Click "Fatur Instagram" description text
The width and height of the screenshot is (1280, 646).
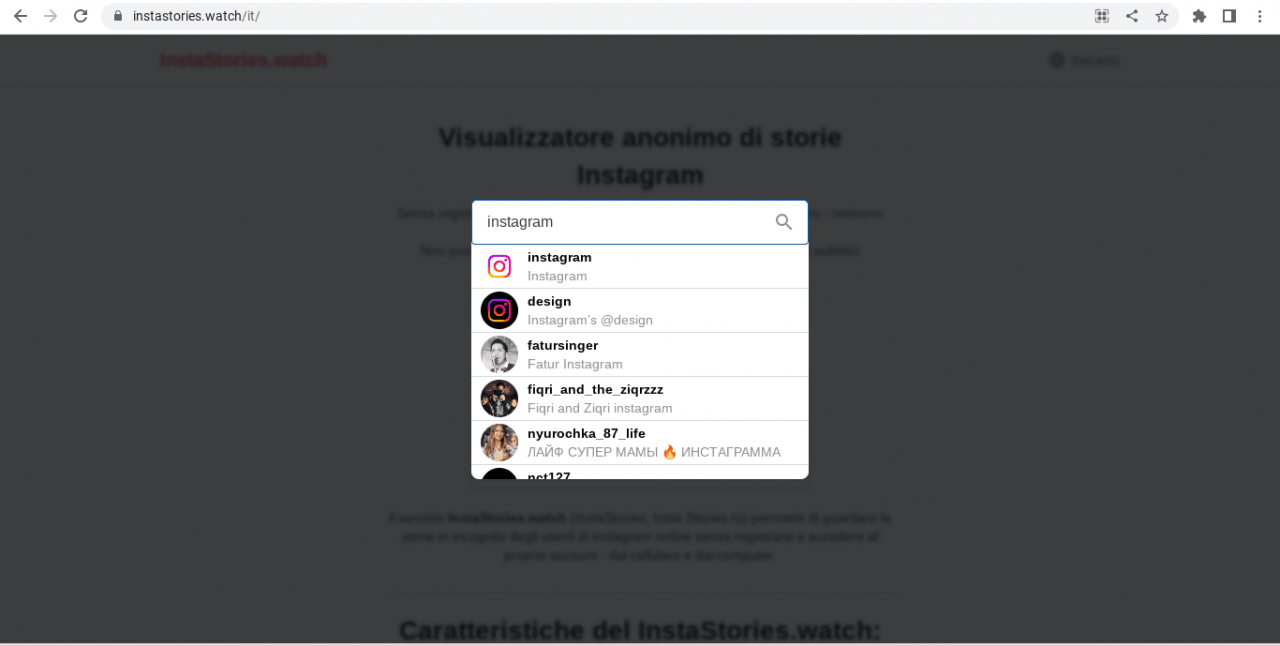575,364
